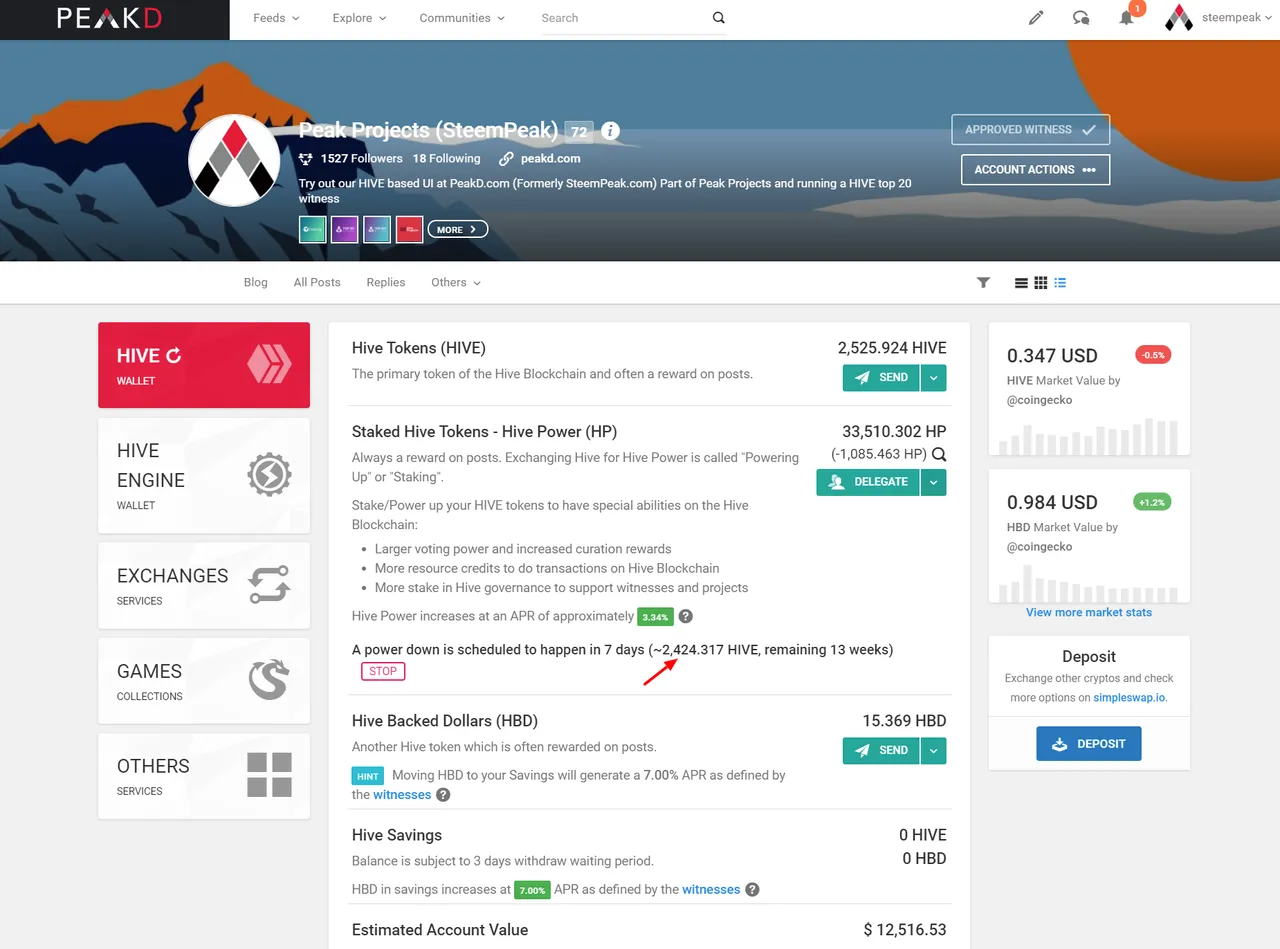The height and width of the screenshot is (949, 1280).
Task: Click the blue DEPOSIT button
Action: (1089, 744)
